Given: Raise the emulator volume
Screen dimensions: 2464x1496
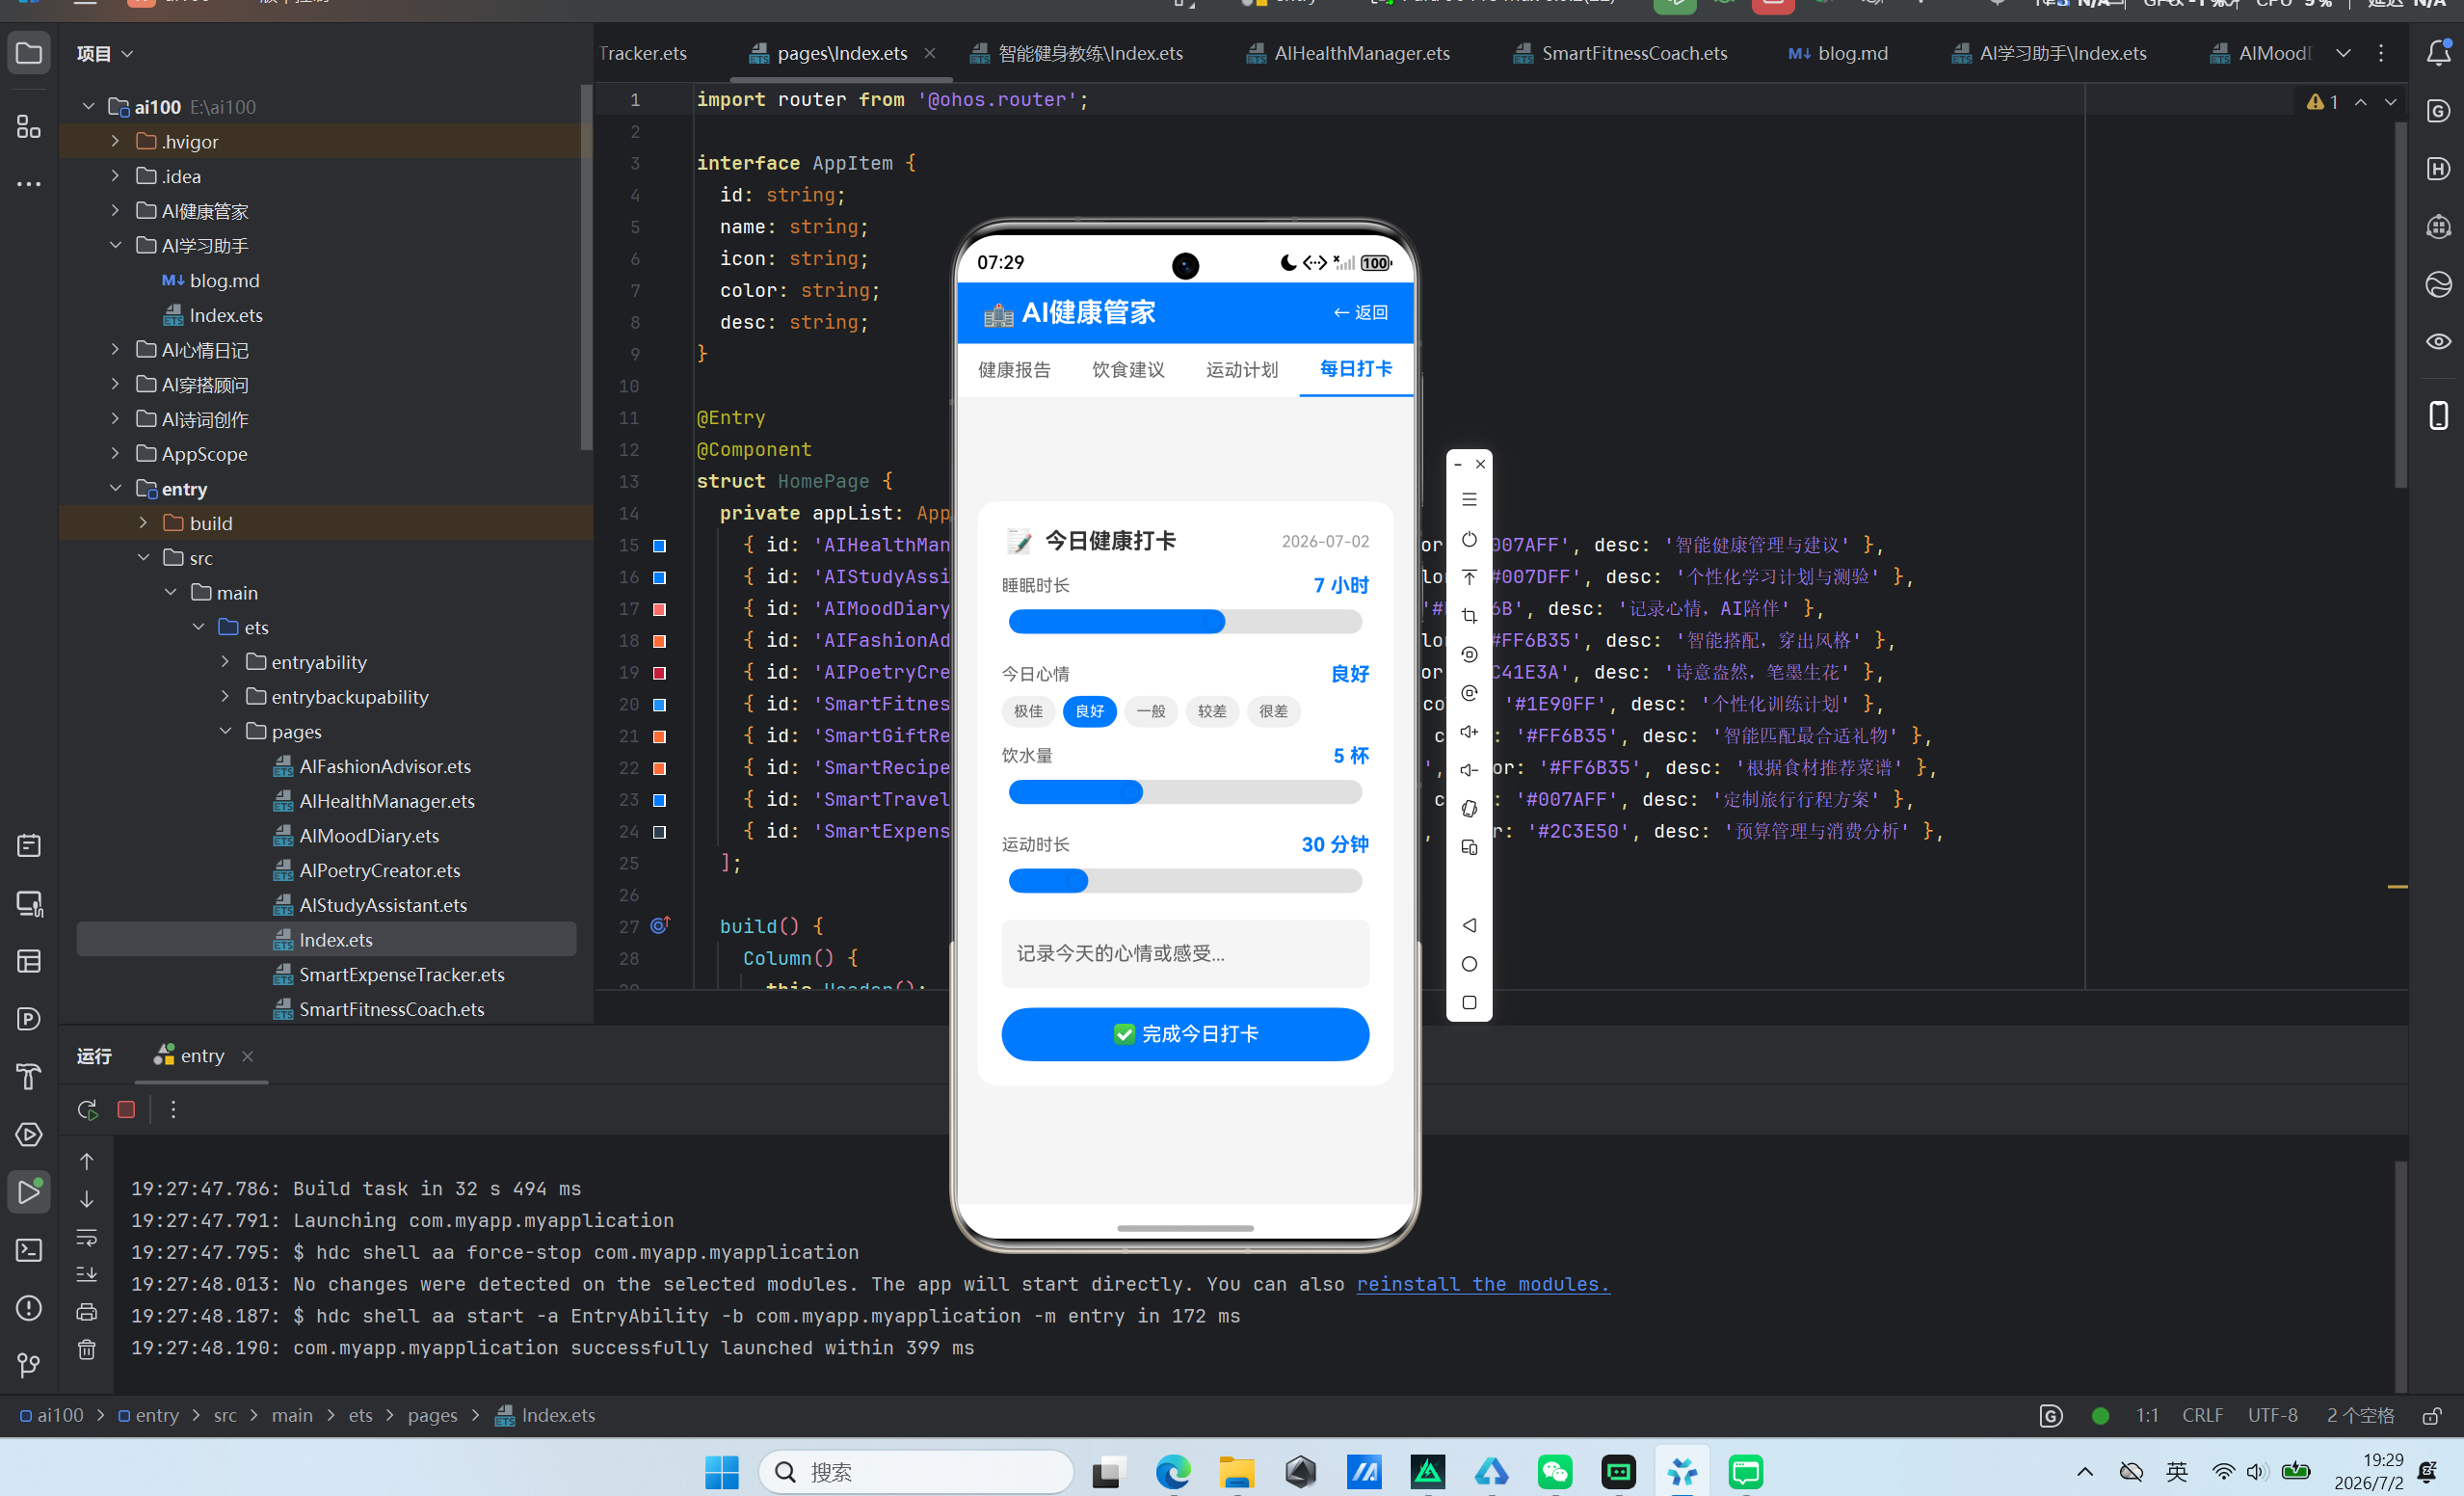Looking at the screenshot, I should (1469, 732).
